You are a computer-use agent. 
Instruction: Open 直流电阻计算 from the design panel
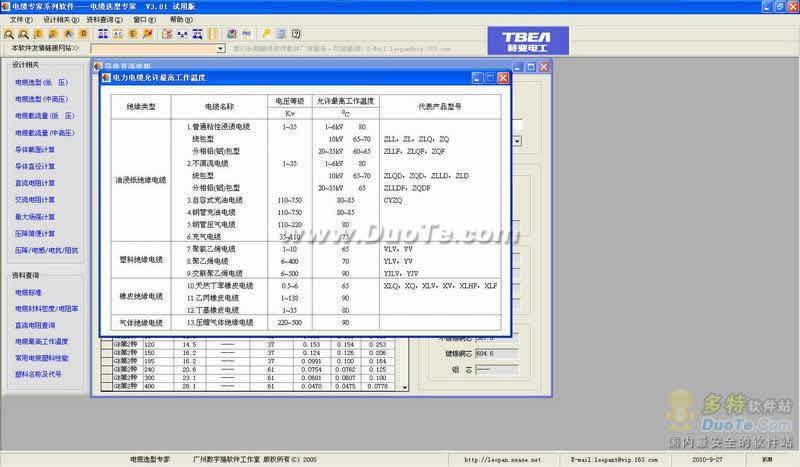click(x=35, y=183)
